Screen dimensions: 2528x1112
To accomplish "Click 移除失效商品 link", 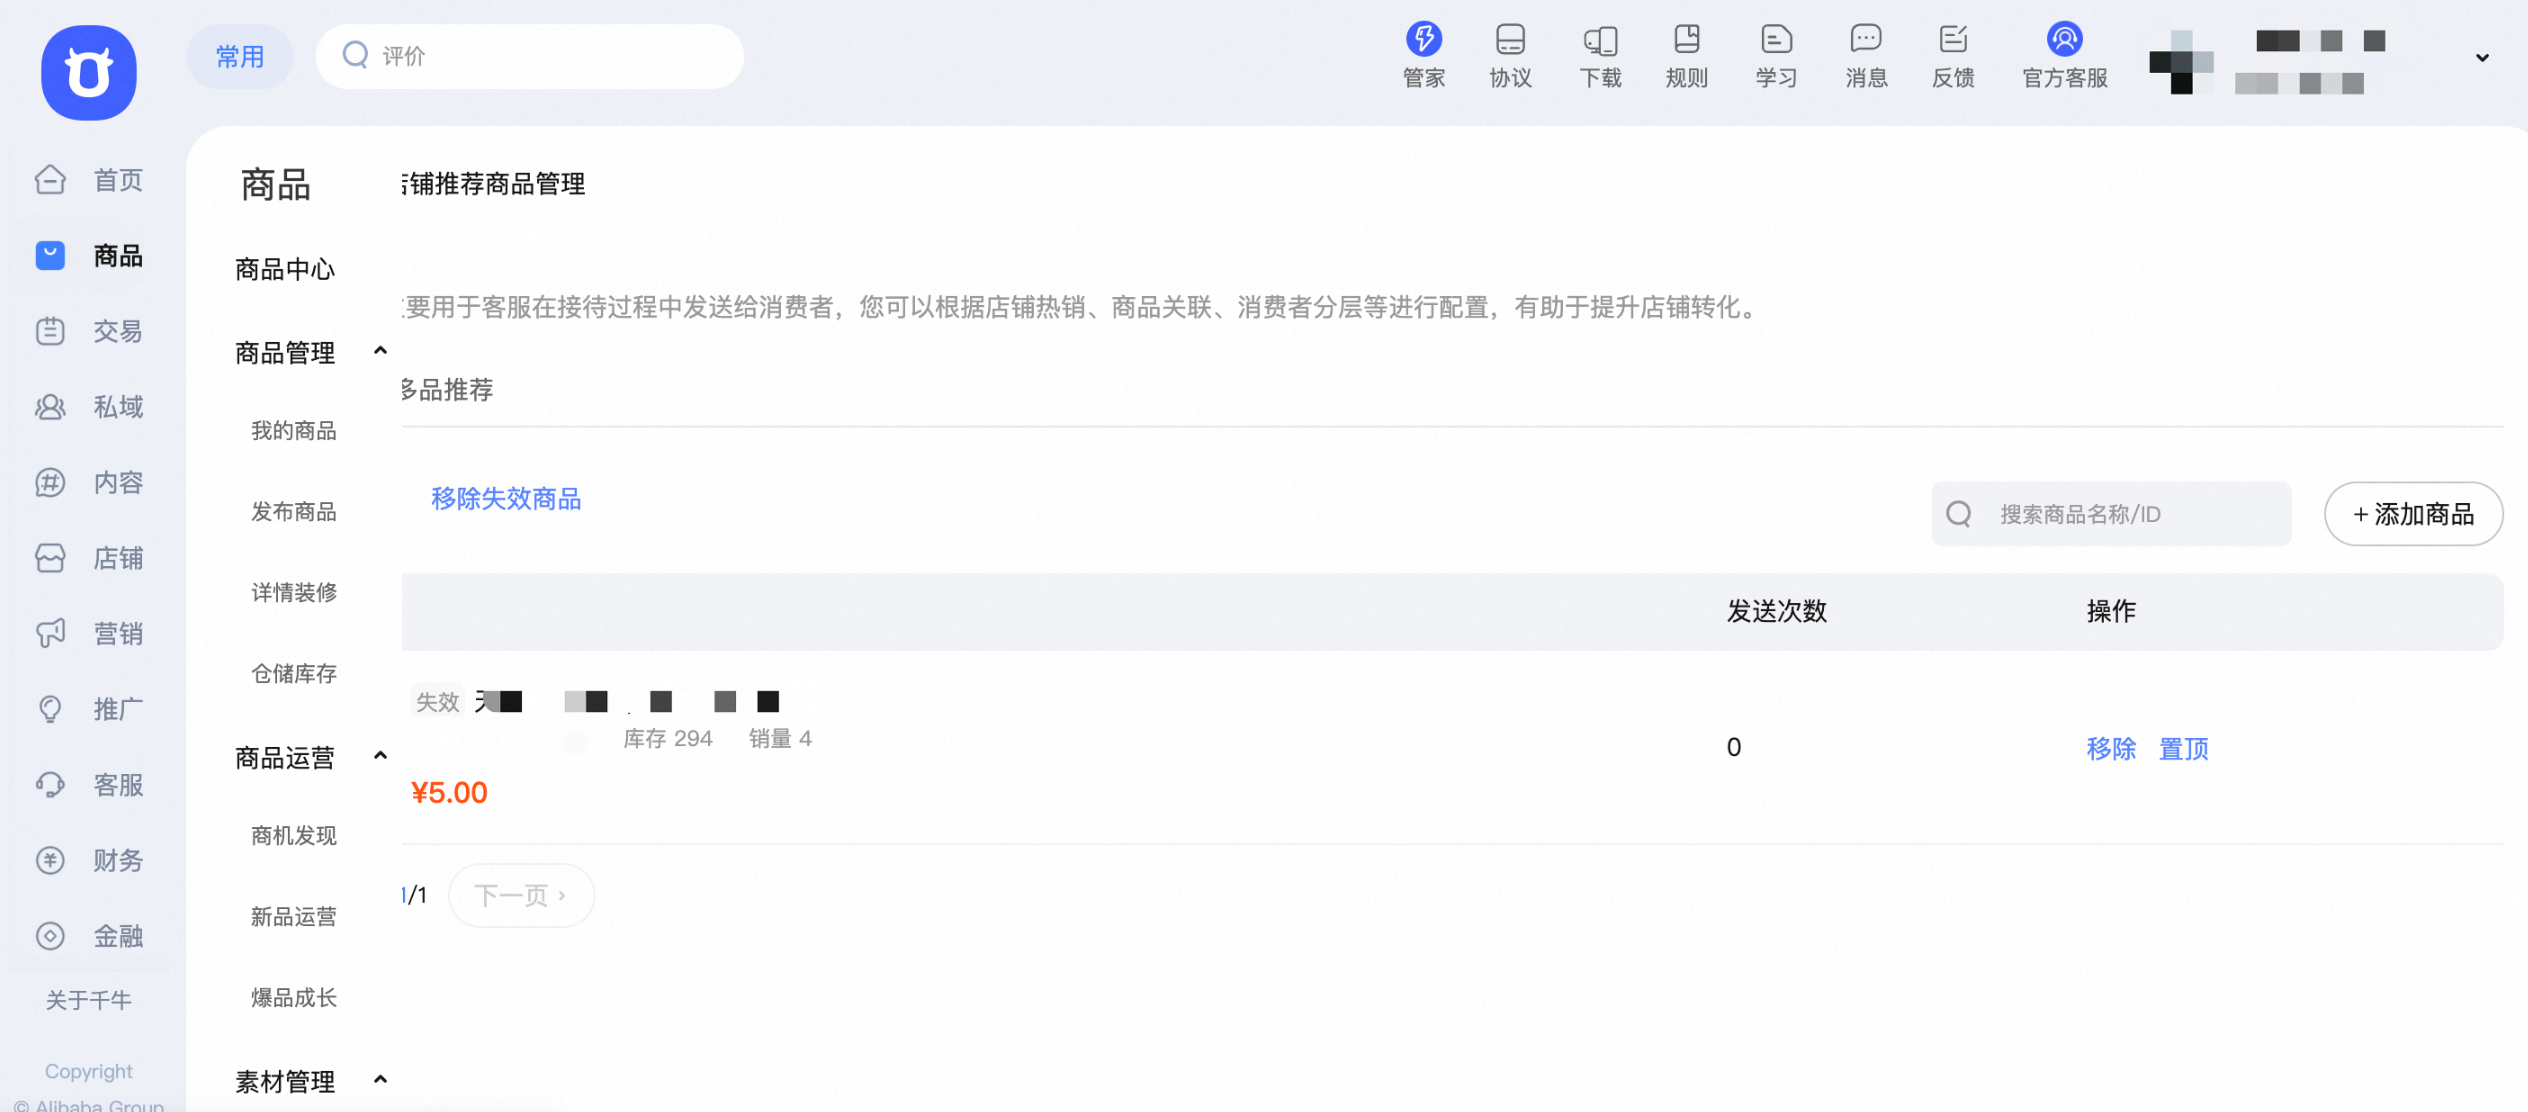I will point(506,499).
